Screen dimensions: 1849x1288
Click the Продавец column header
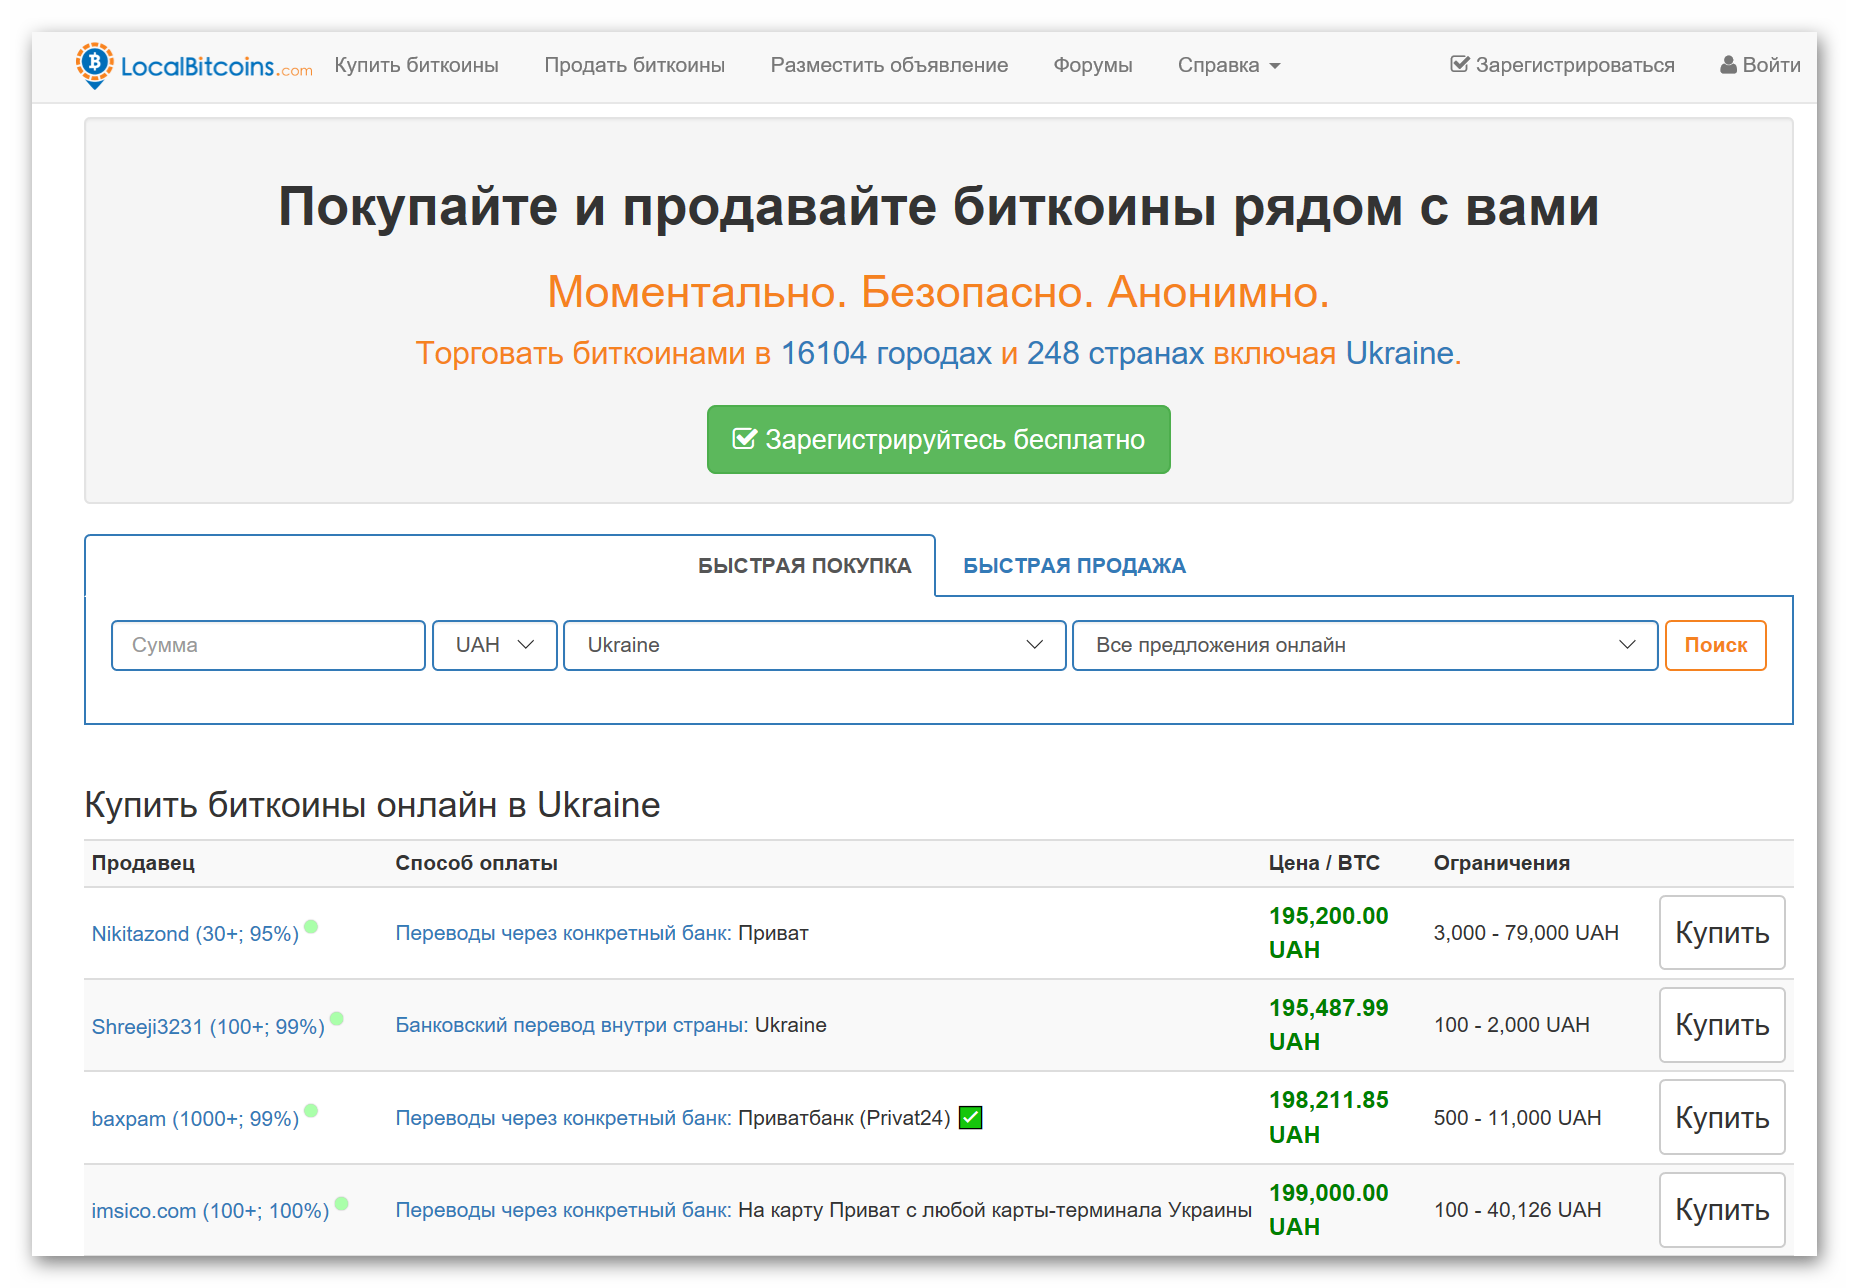coord(143,863)
